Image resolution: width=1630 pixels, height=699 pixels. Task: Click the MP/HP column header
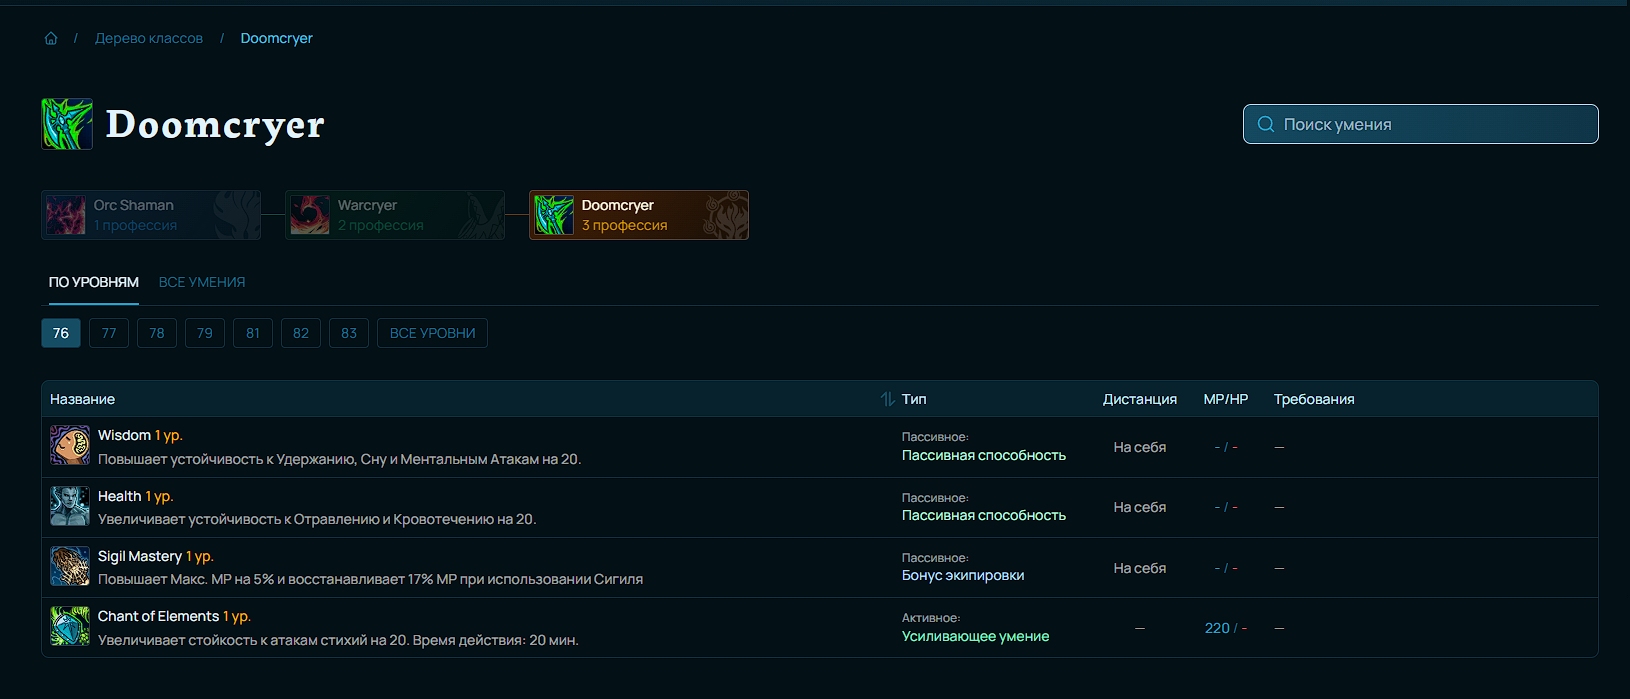[x=1226, y=399]
